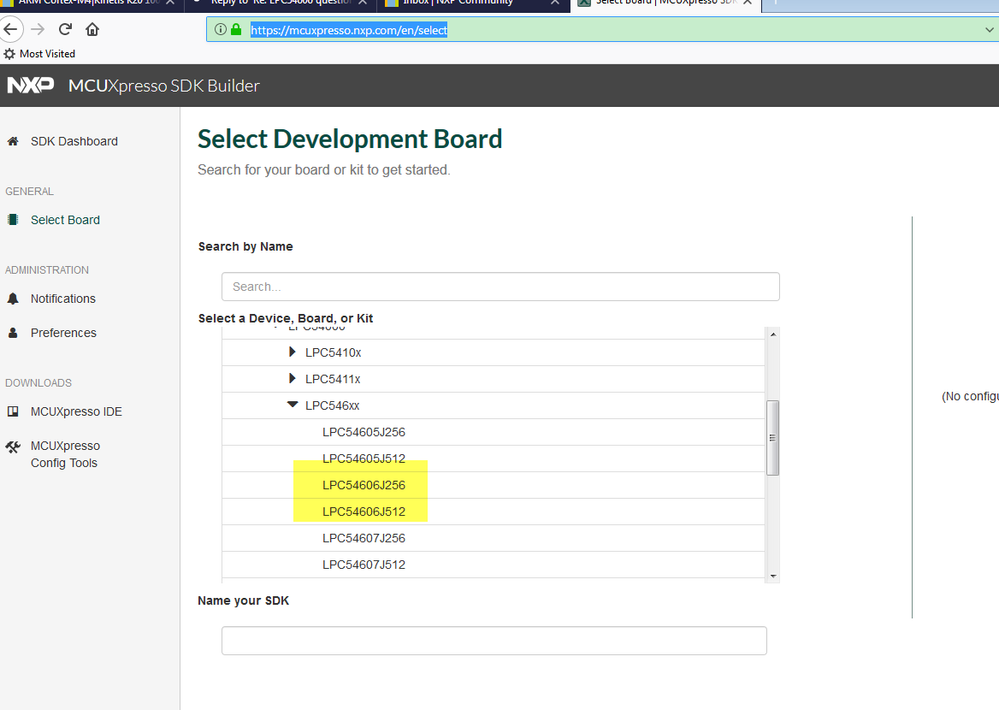Select device LPC54605J512
Viewport: 999px width, 710px height.
pyautogui.click(x=364, y=459)
